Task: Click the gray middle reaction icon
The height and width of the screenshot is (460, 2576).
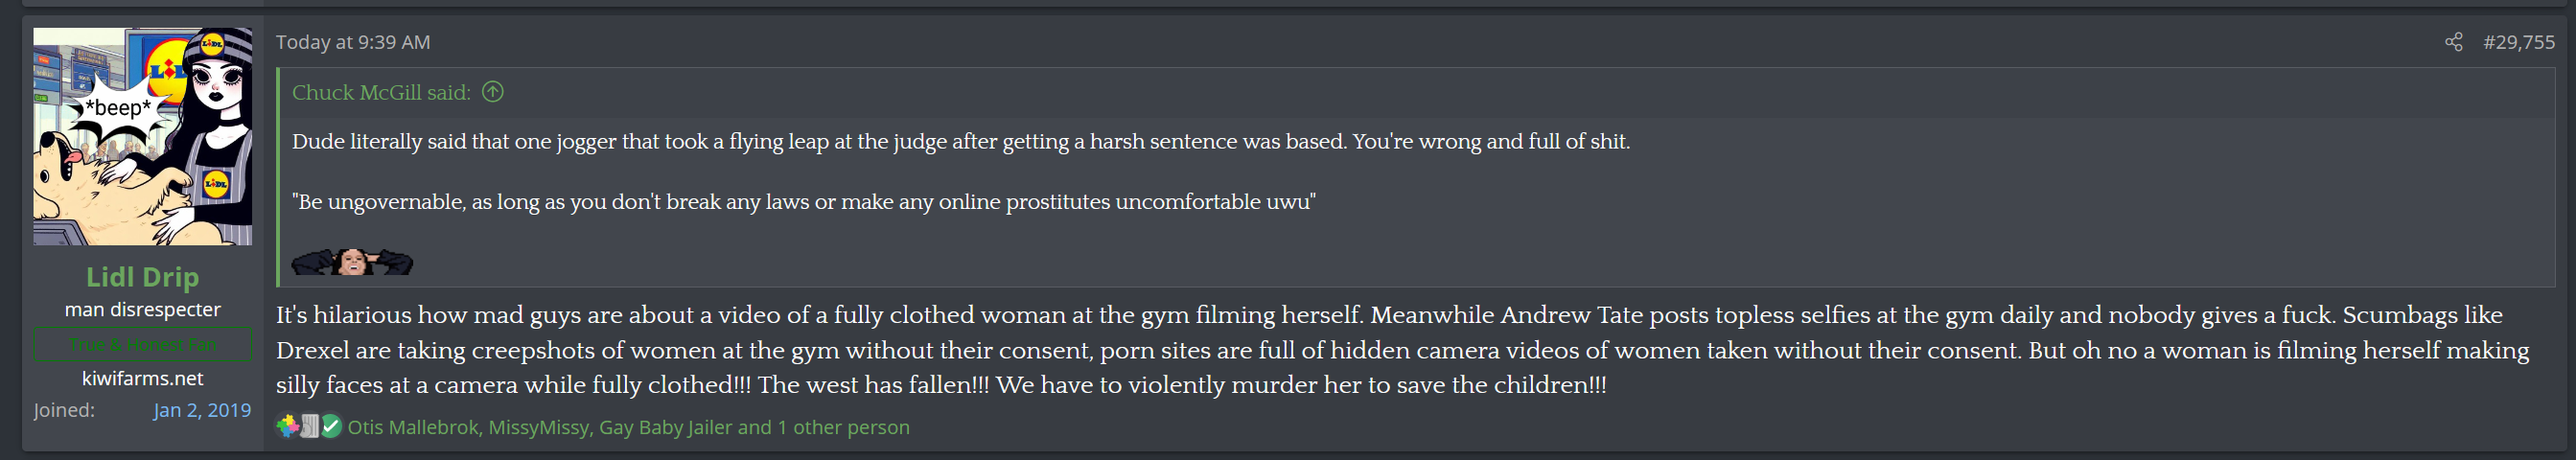Action: (x=310, y=427)
